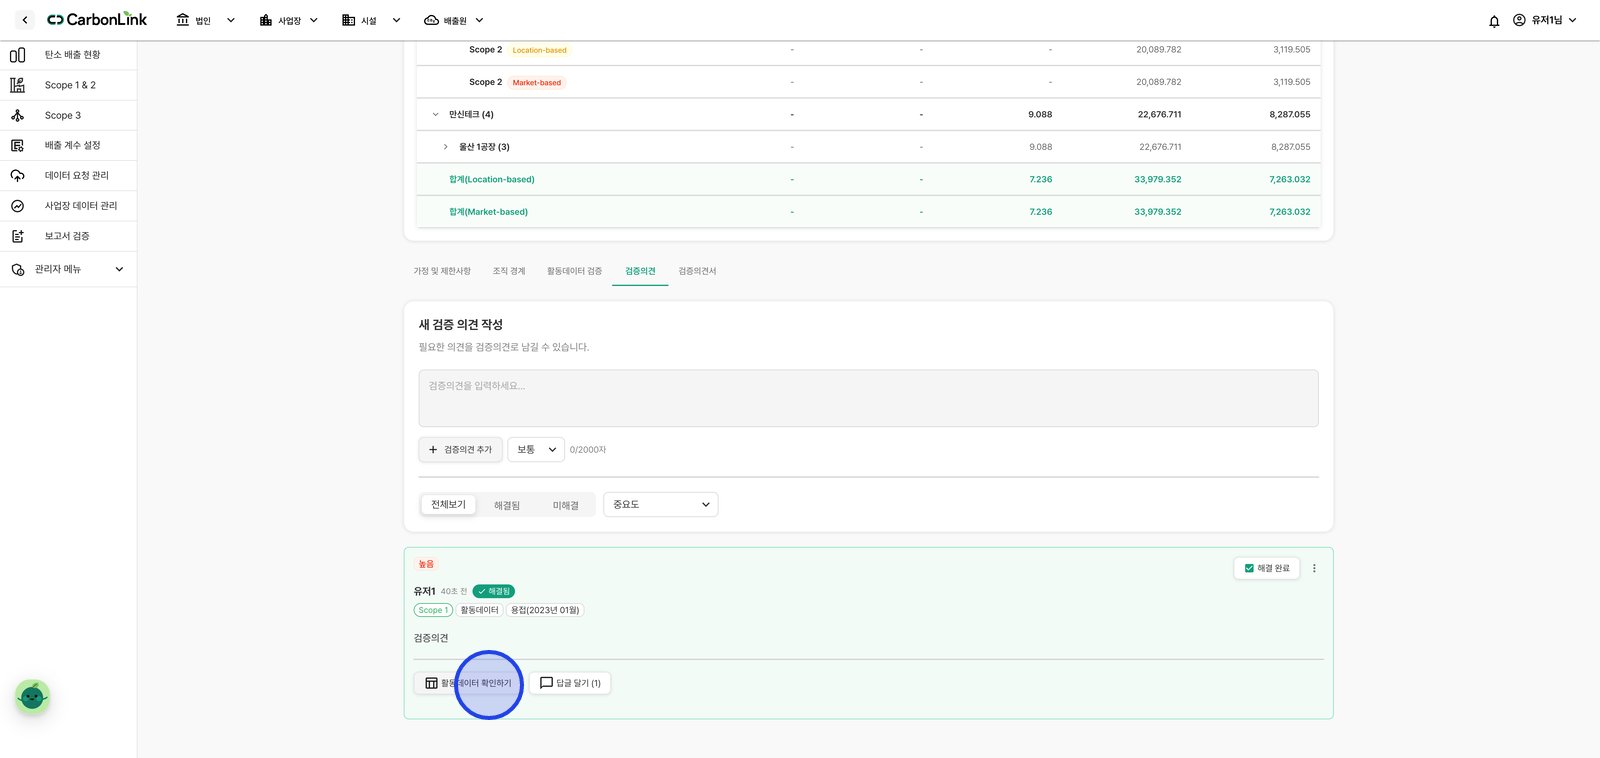Click the notification bell icon
Image resolution: width=1600 pixels, height=758 pixels.
point(1494,21)
